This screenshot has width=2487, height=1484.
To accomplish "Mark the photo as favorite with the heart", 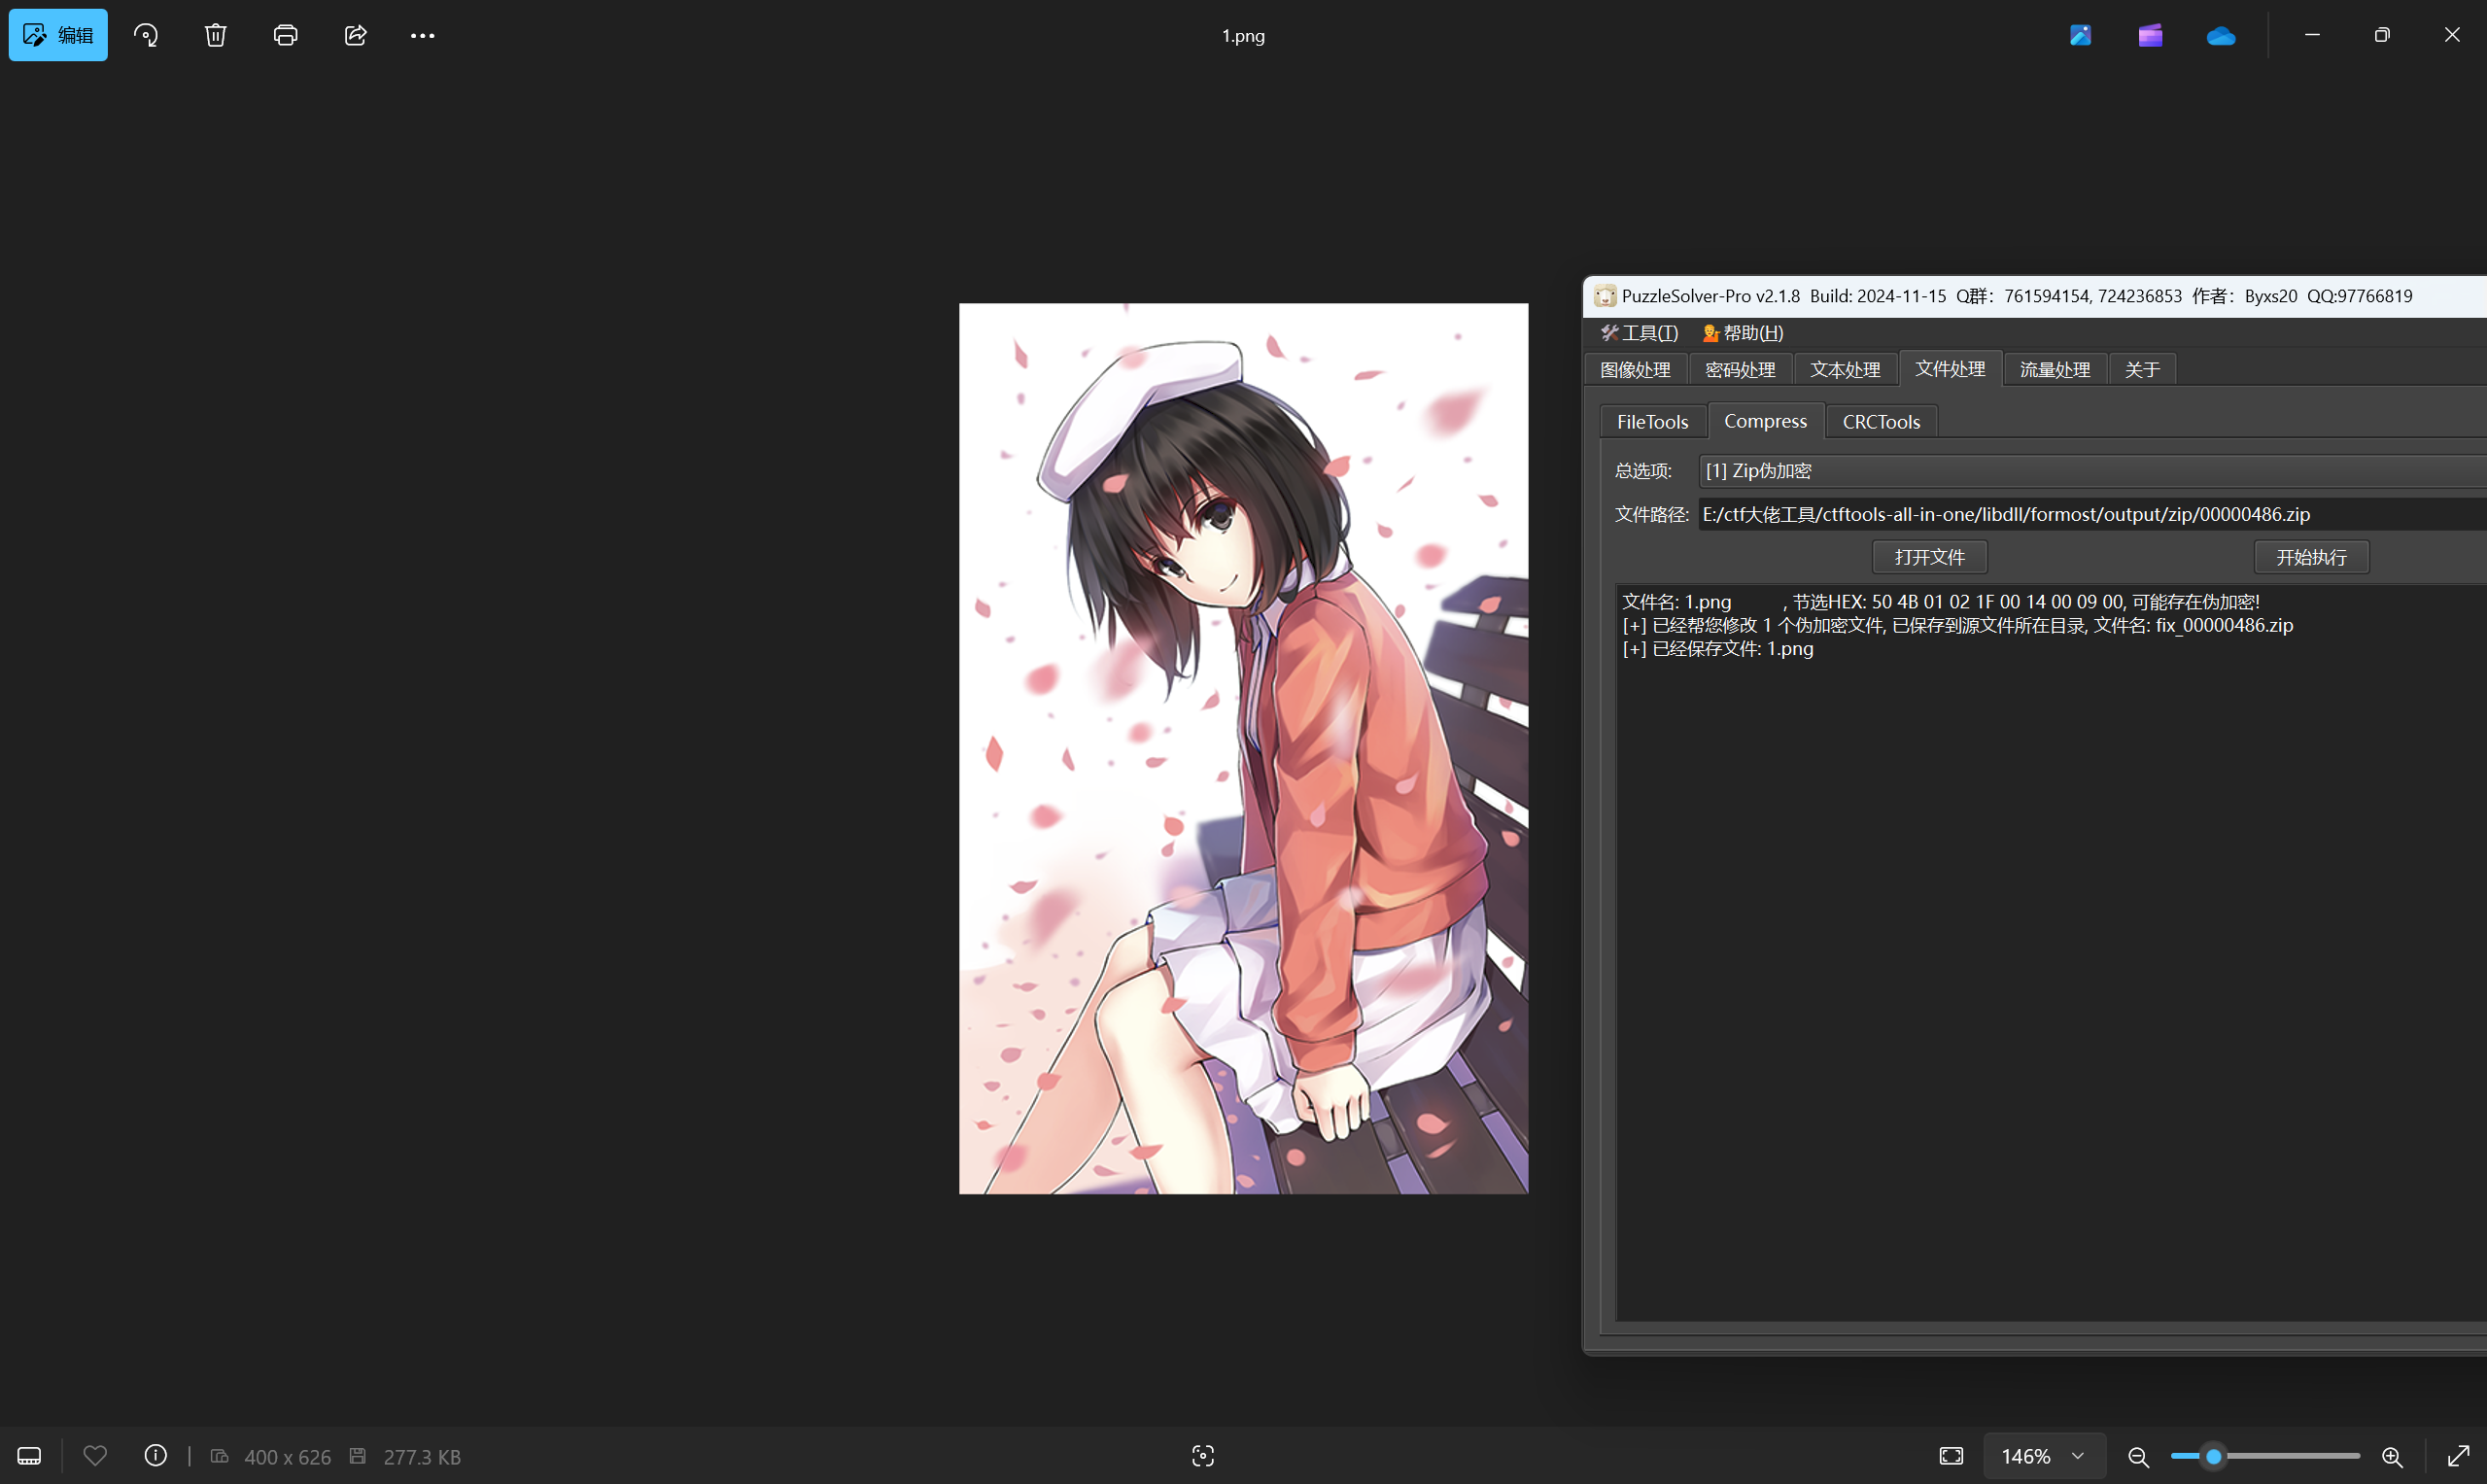I will 95,1456.
